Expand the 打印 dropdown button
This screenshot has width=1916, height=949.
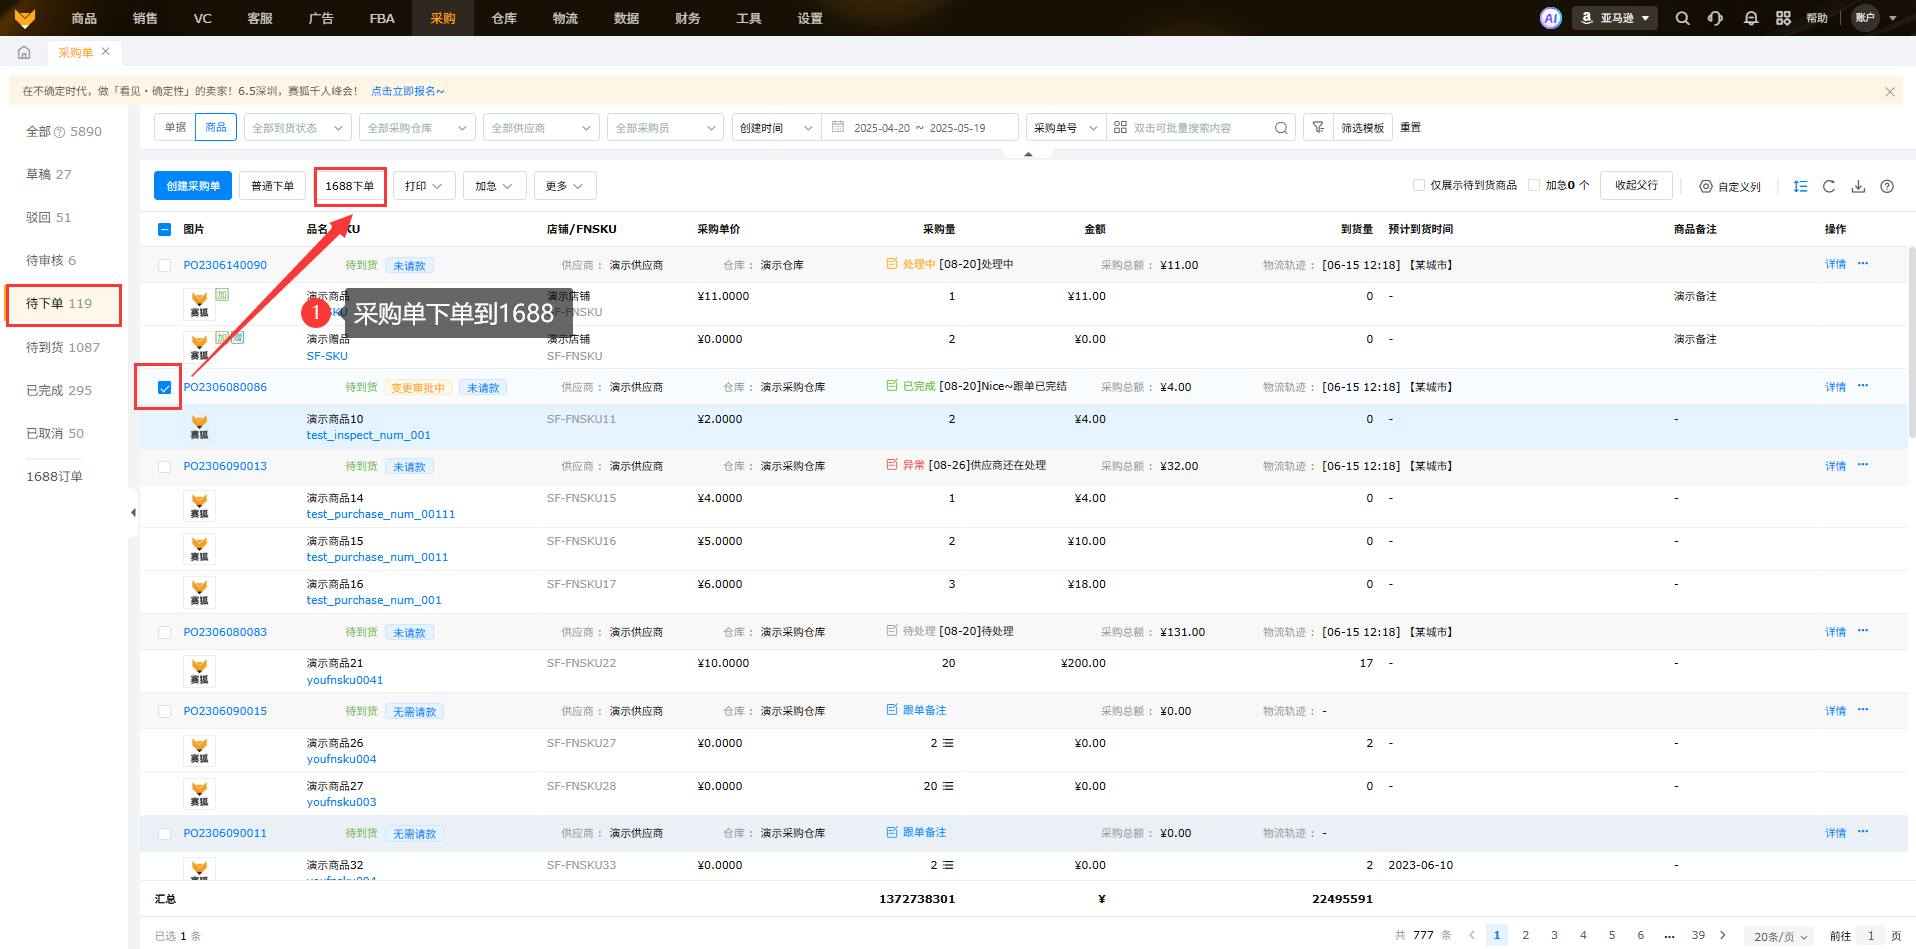[425, 186]
